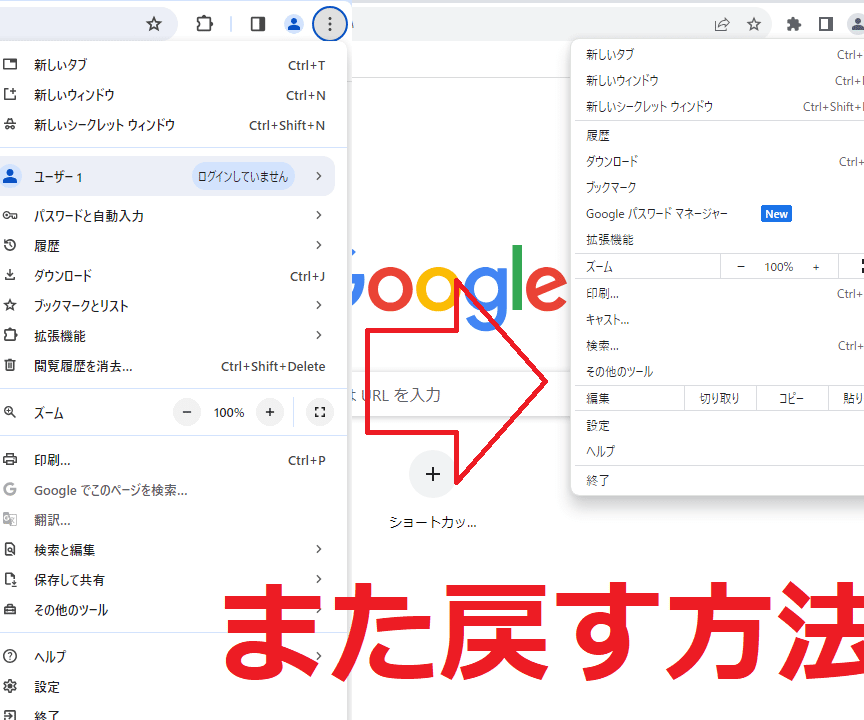Image resolution: width=864 pixels, height=720 pixels.
Task: Expand ブックマークとリスト submenu arrow
Action: pyautogui.click(x=318, y=305)
